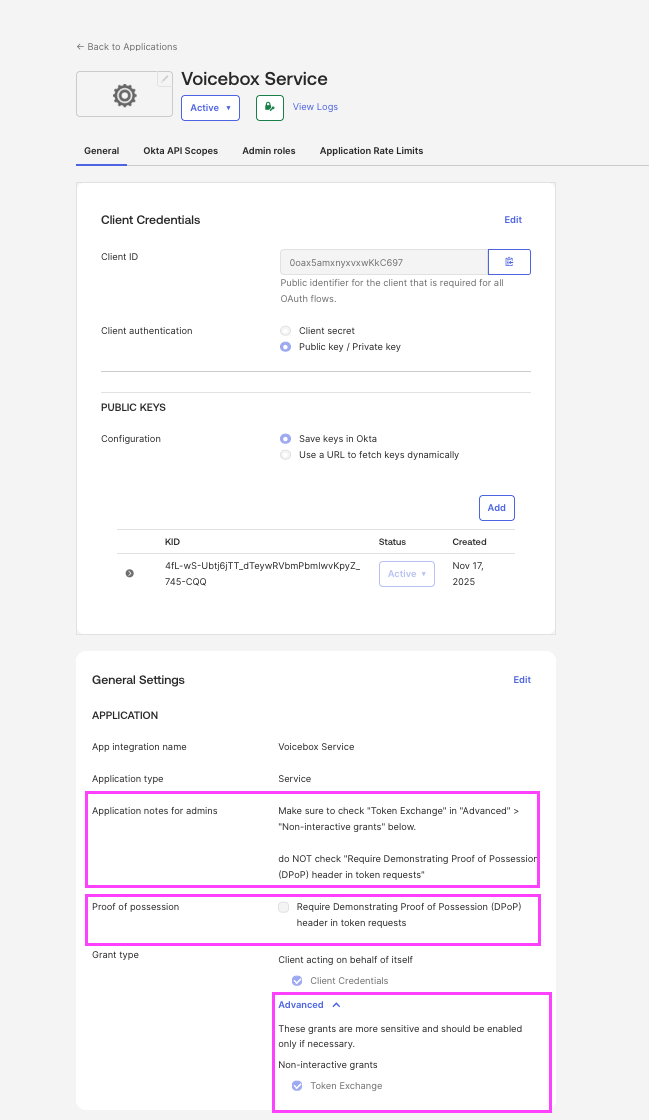Click the PUBLIC KEYS section heading
649x1120 pixels.
click(134, 407)
